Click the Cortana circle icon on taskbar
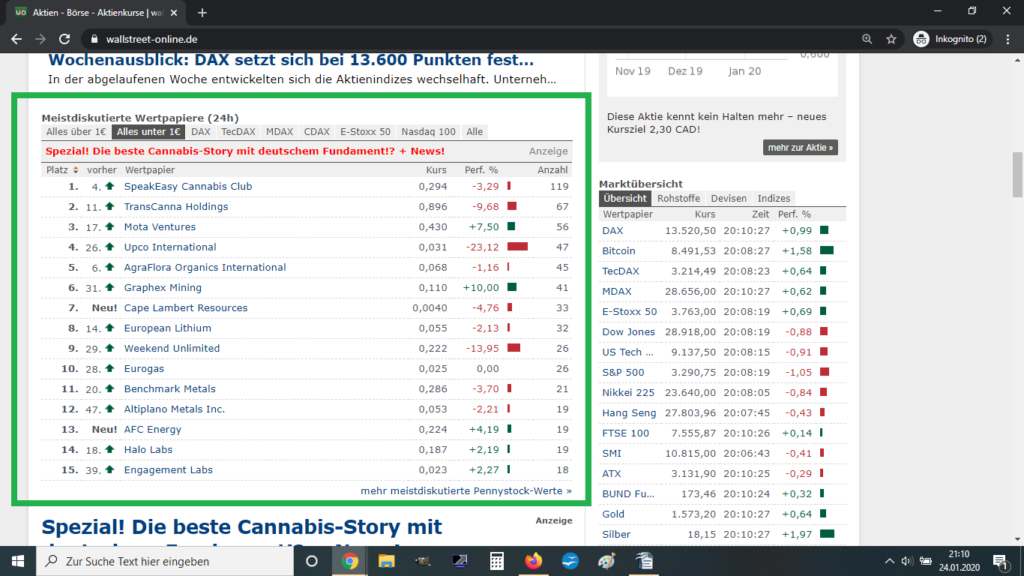 (312, 561)
